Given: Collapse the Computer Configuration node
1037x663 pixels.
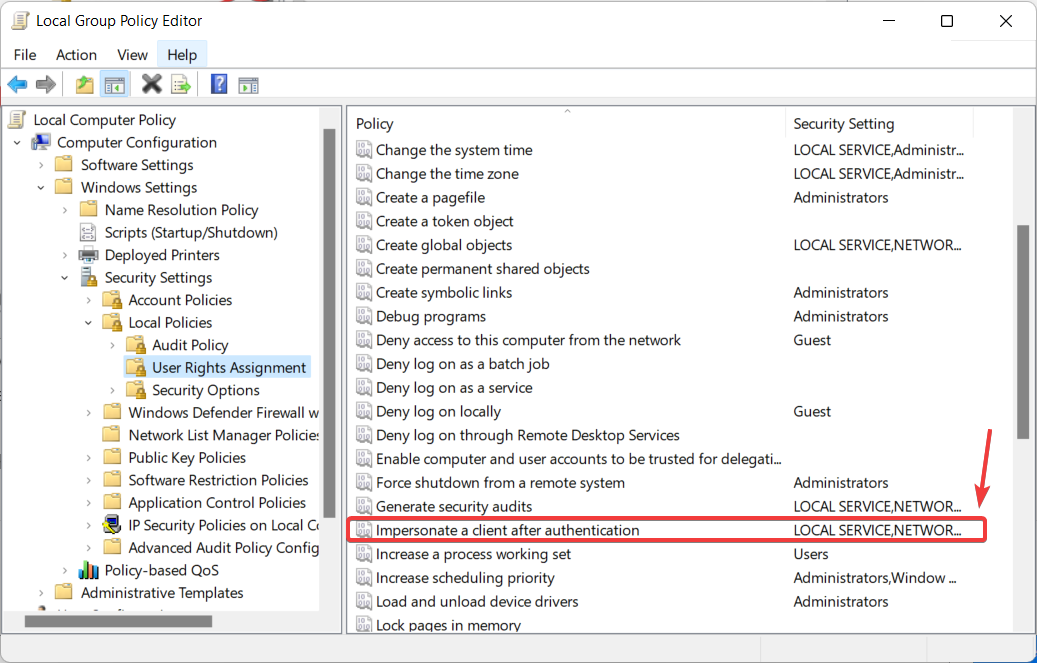Looking at the screenshot, I should pos(17,143).
